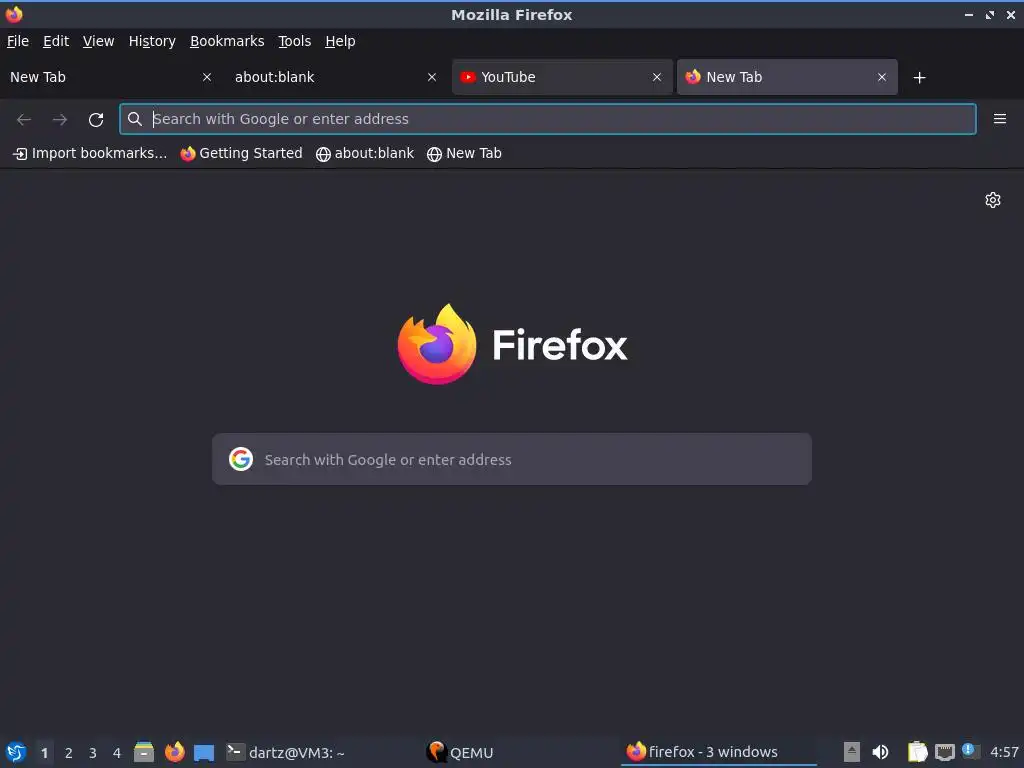Click the search magnifier icon in address bar
Screen dimensions: 1024x768
[x=135, y=119]
